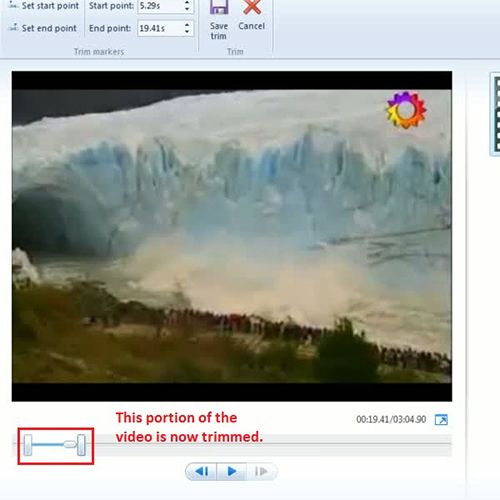The width and height of the screenshot is (500, 500).
Task: Click the playhead knob on the seek bar
Action: pos(70,444)
